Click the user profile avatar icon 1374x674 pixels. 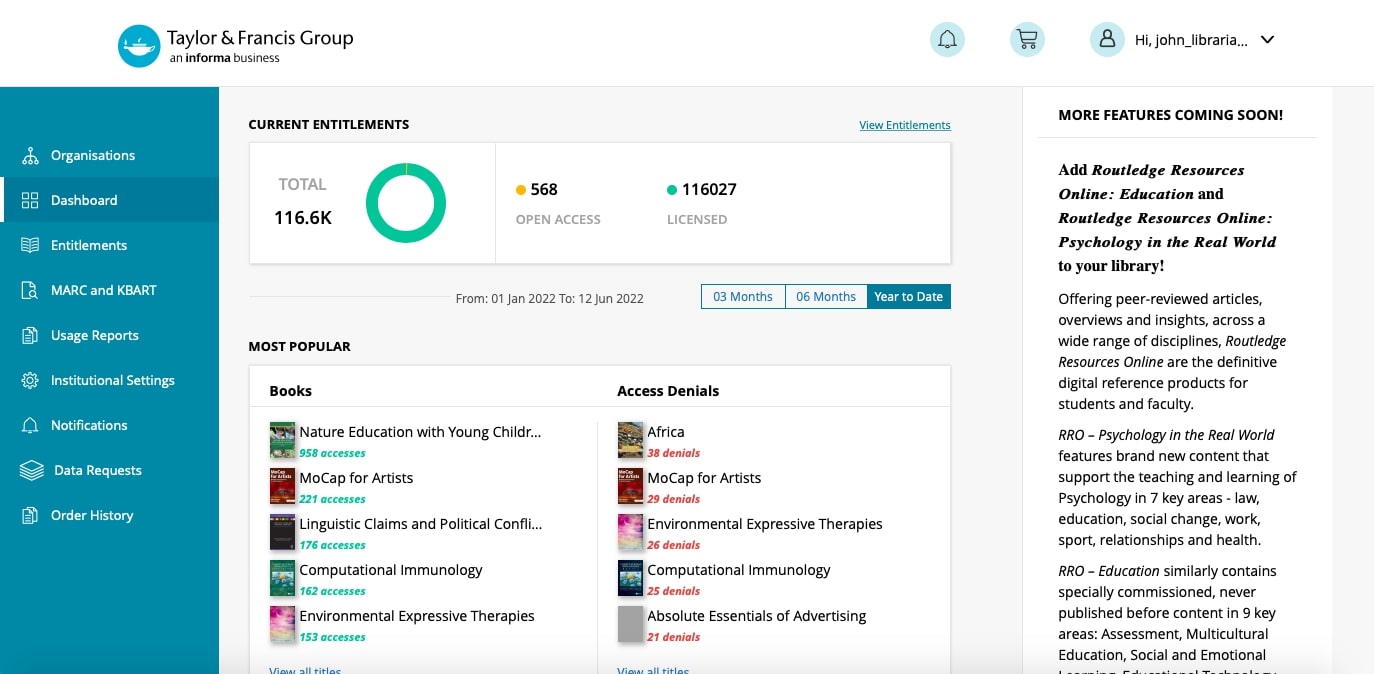(1107, 40)
